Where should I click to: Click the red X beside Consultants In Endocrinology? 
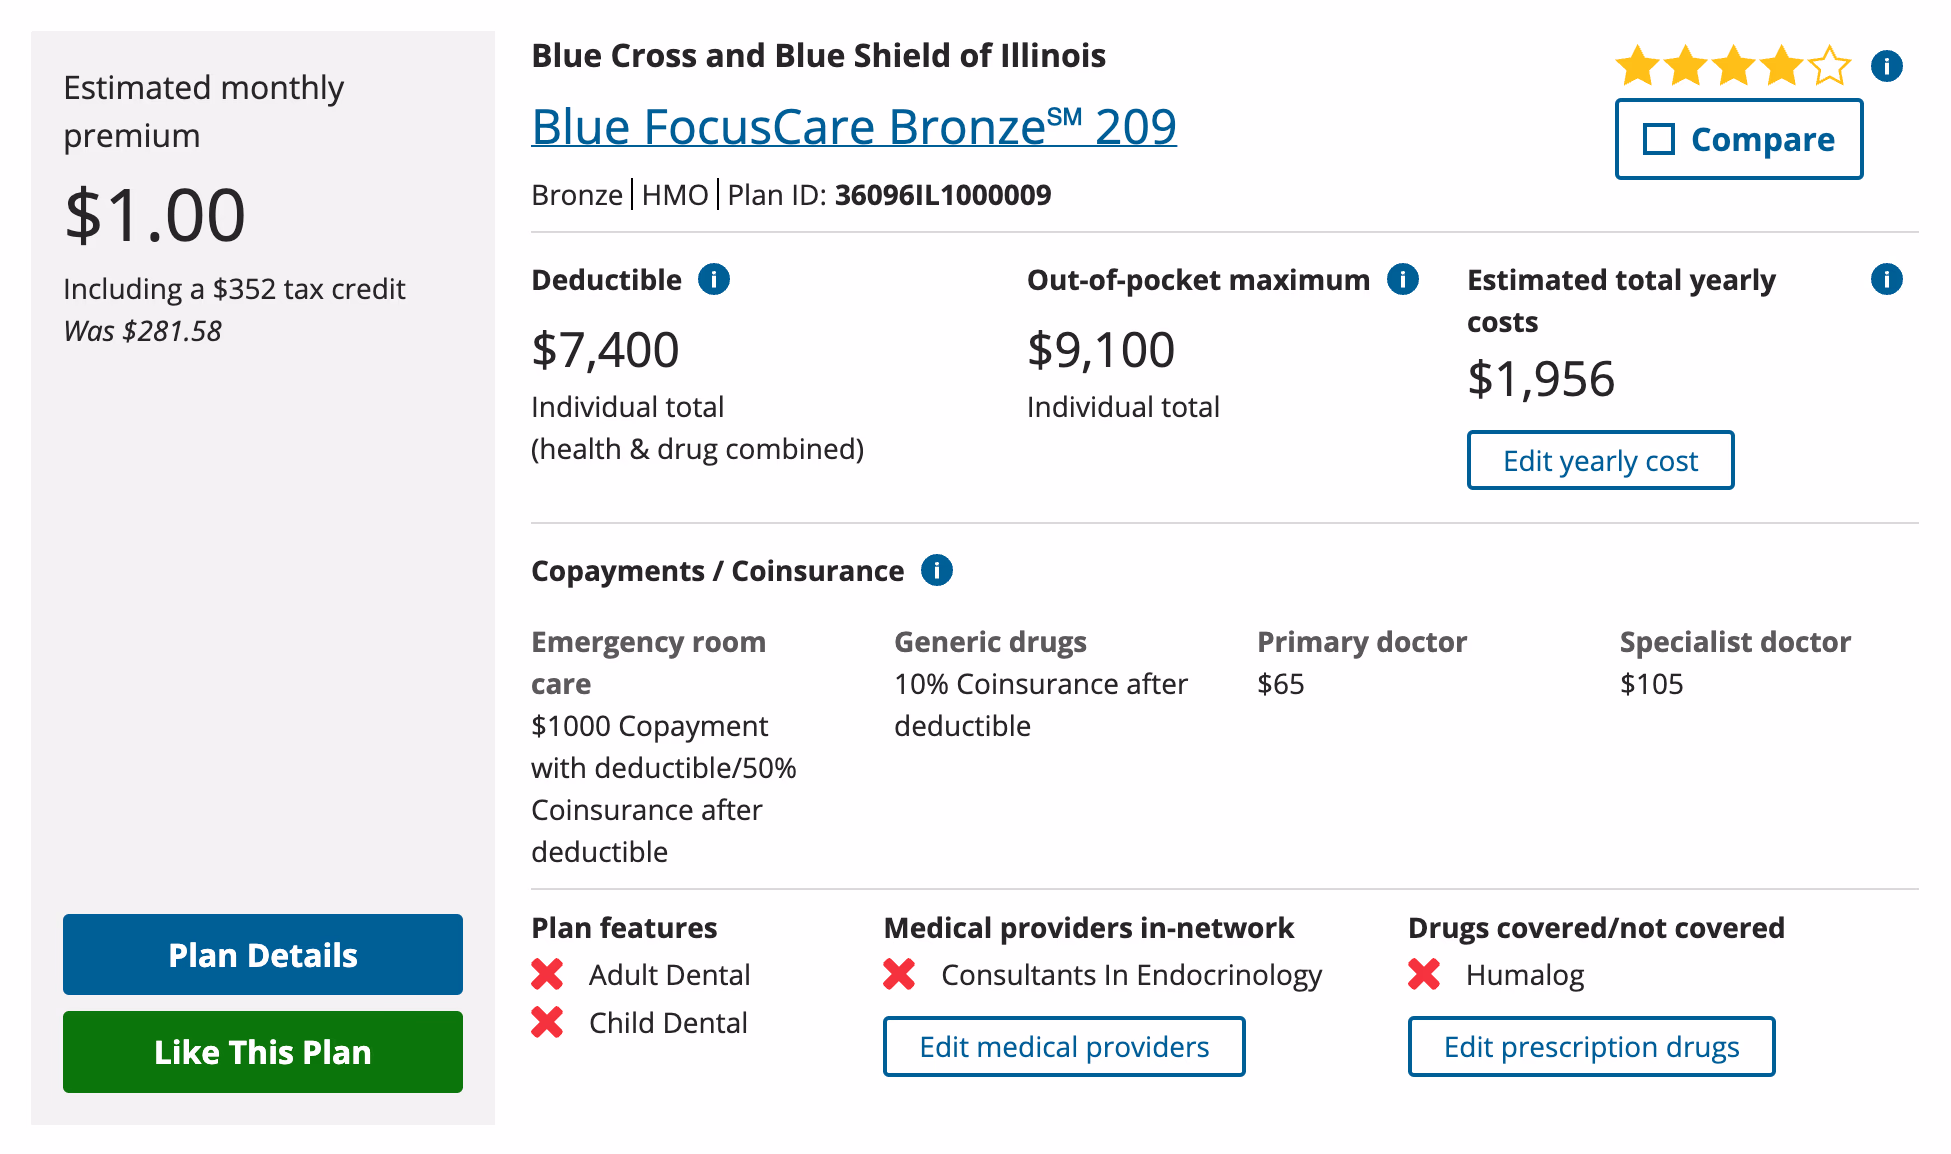point(900,974)
